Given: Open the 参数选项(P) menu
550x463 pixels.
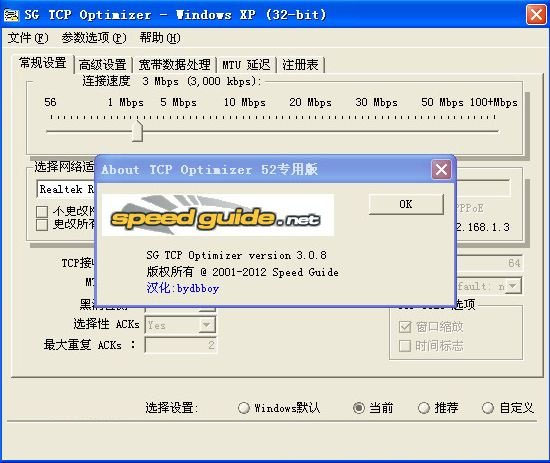Looking at the screenshot, I should click(x=94, y=38).
